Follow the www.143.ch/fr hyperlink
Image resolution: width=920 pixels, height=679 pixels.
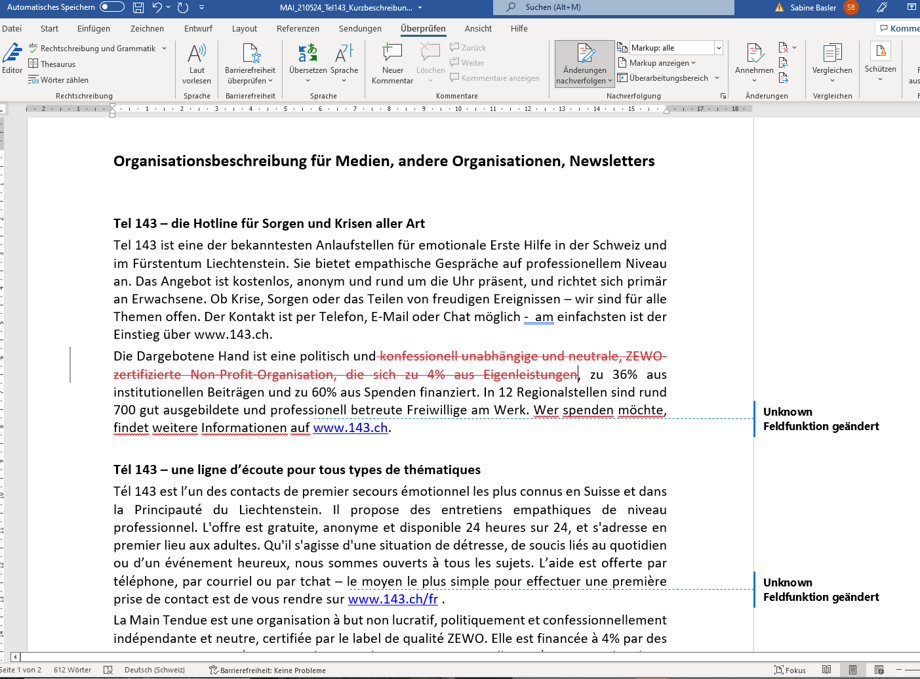[392, 599]
